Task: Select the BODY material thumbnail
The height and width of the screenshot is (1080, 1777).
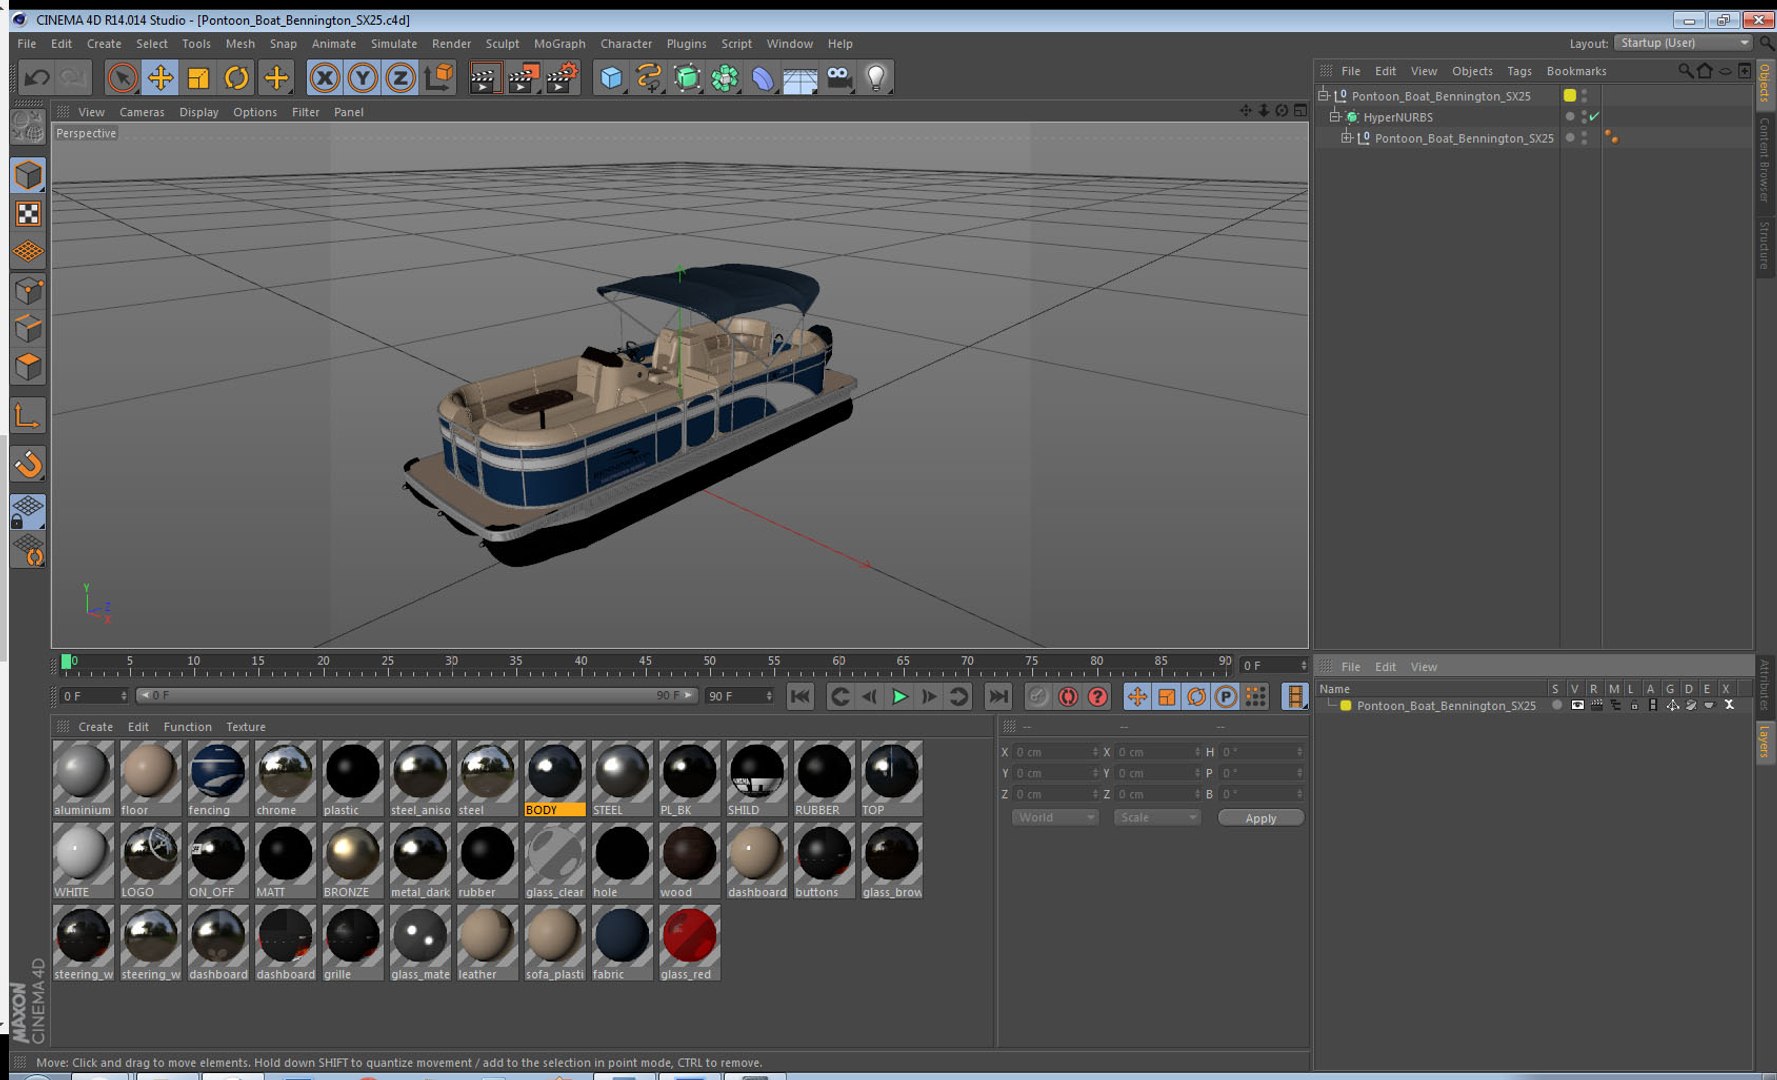Action: [555, 778]
